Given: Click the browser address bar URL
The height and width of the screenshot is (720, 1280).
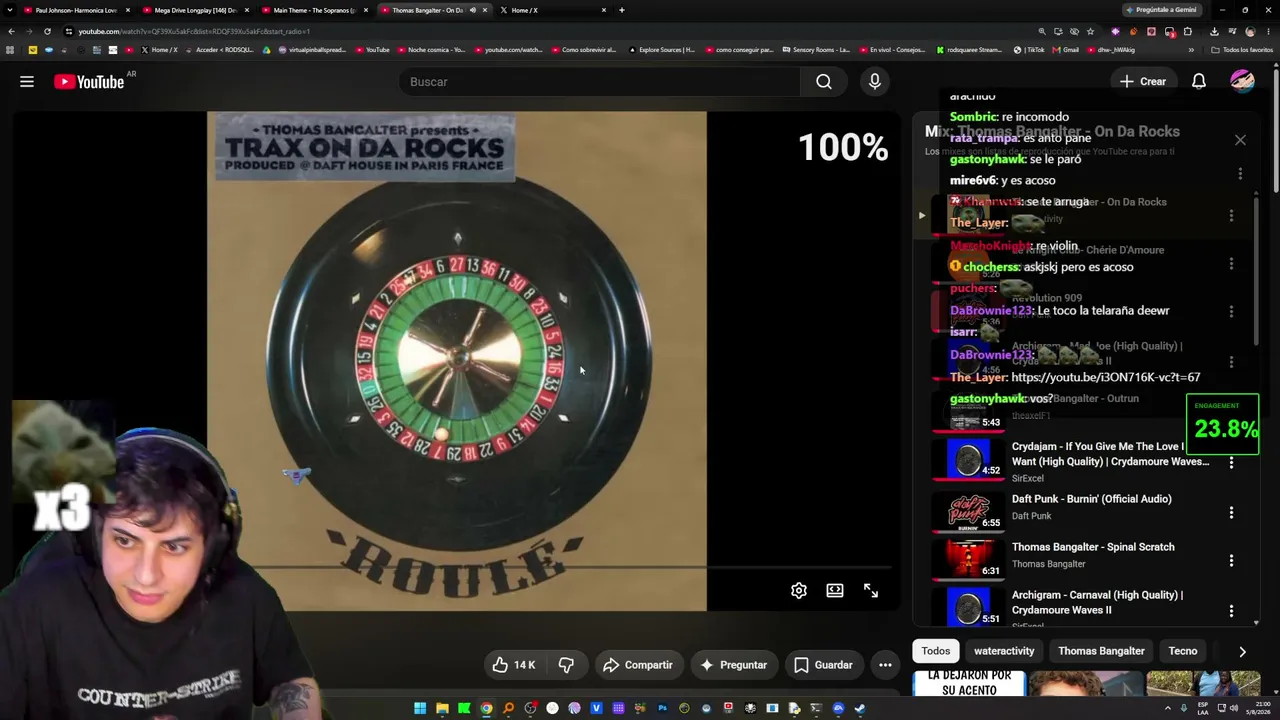Looking at the screenshot, I should coord(195,31).
